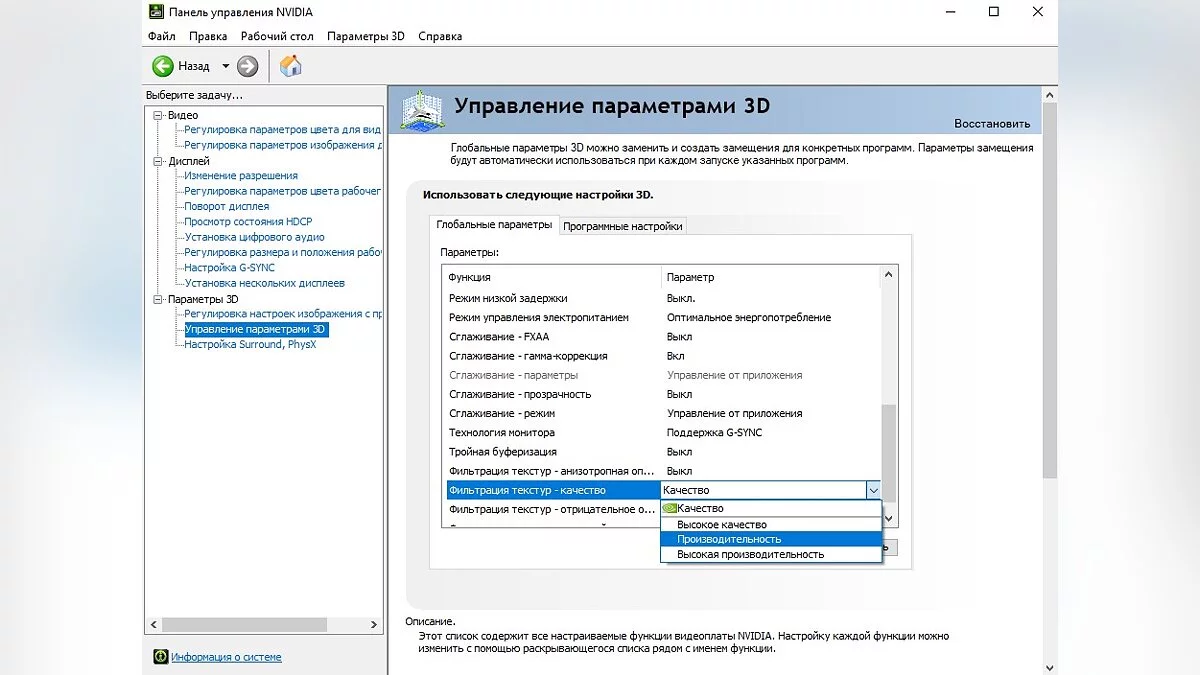Click the Сглаживание - гамма-коррекция row
This screenshot has height=675, width=1200.
point(661,356)
